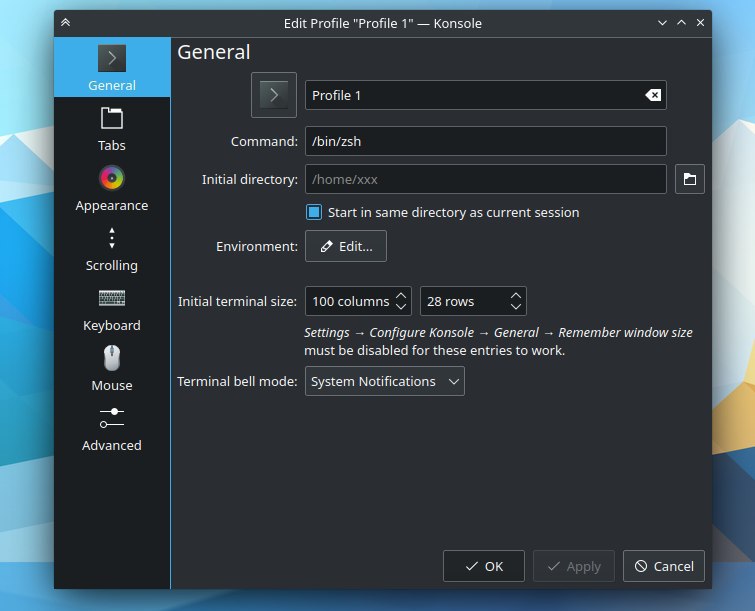
Task: Toggle Start in same directory checkbox
Action: click(314, 212)
